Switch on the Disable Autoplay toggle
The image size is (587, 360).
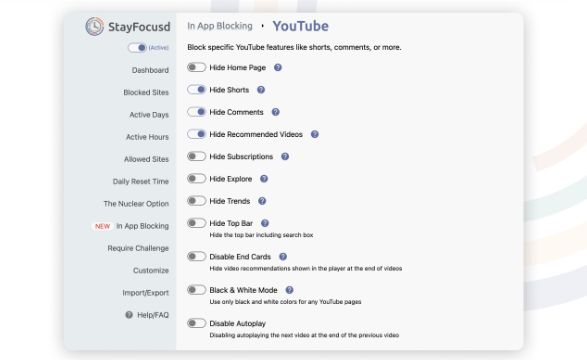click(x=197, y=323)
